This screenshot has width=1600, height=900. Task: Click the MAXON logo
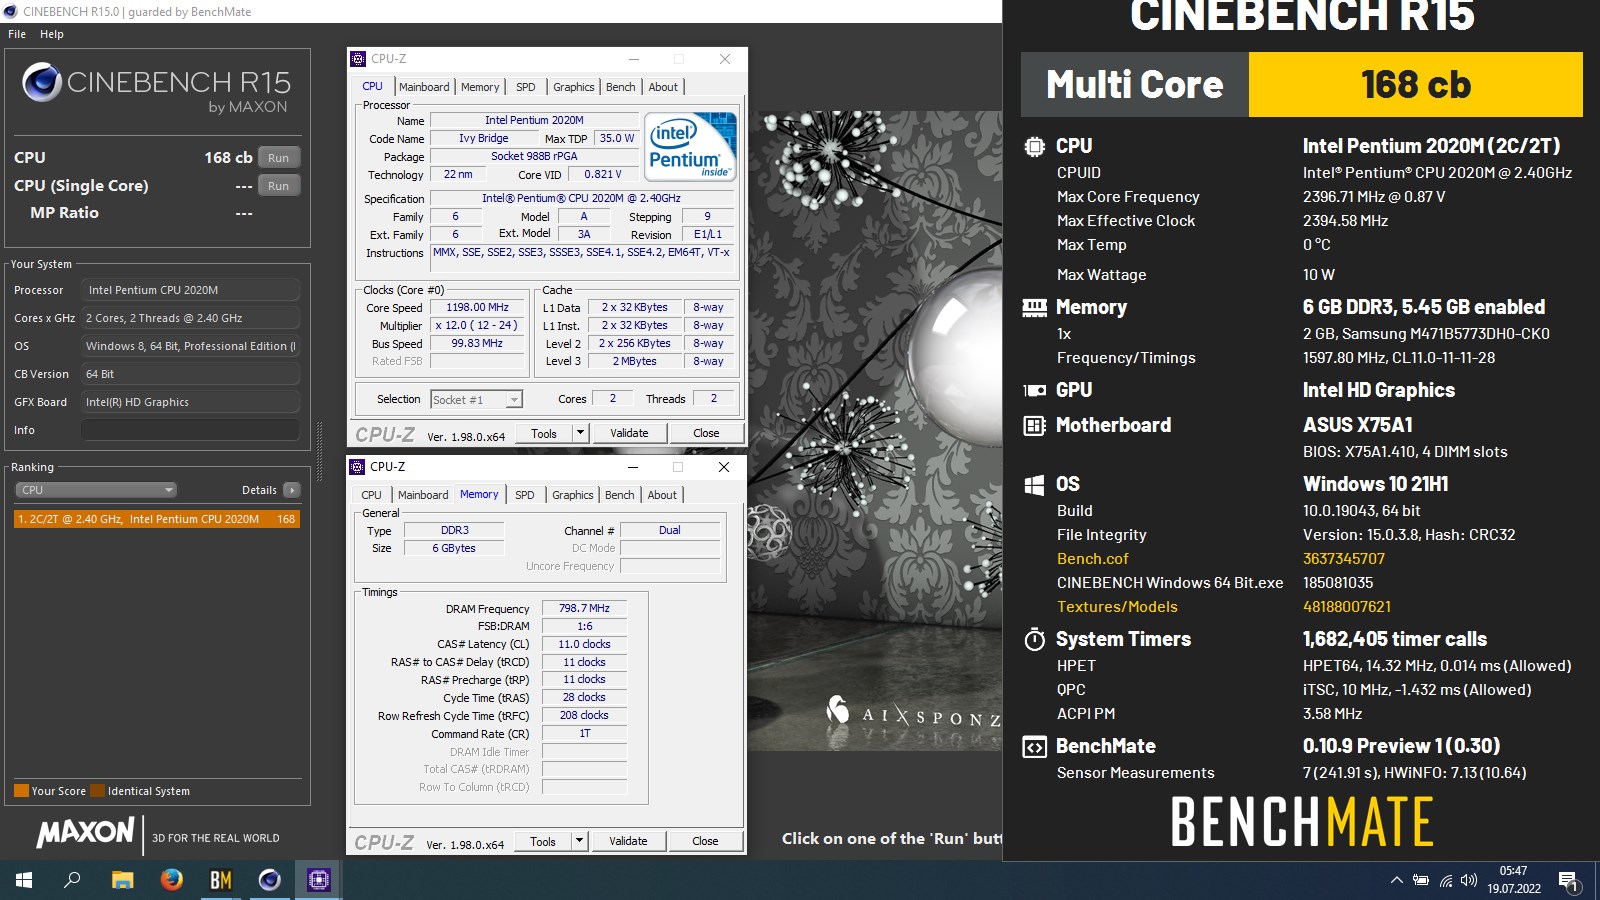[86, 832]
